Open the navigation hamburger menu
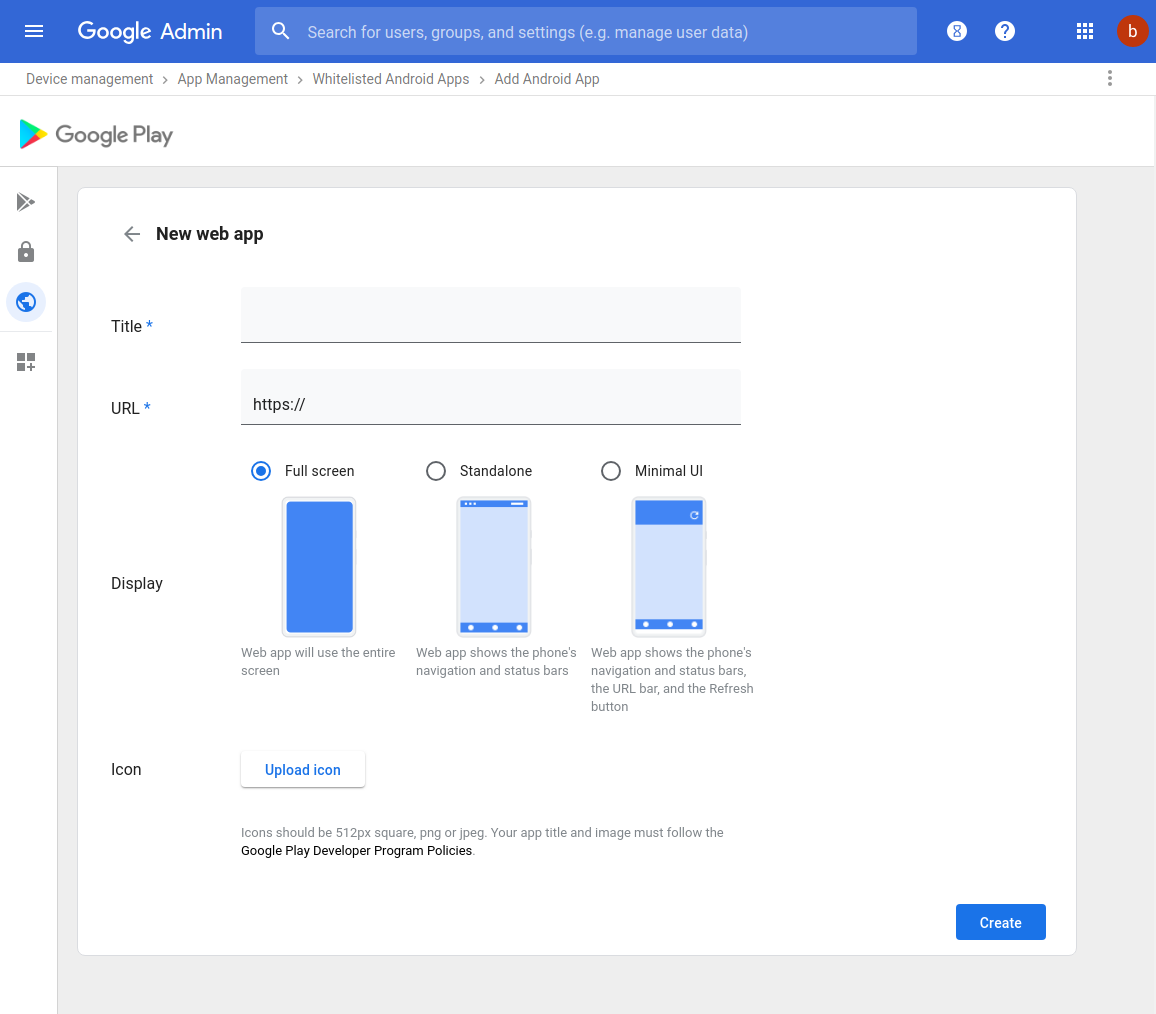 pos(34,31)
